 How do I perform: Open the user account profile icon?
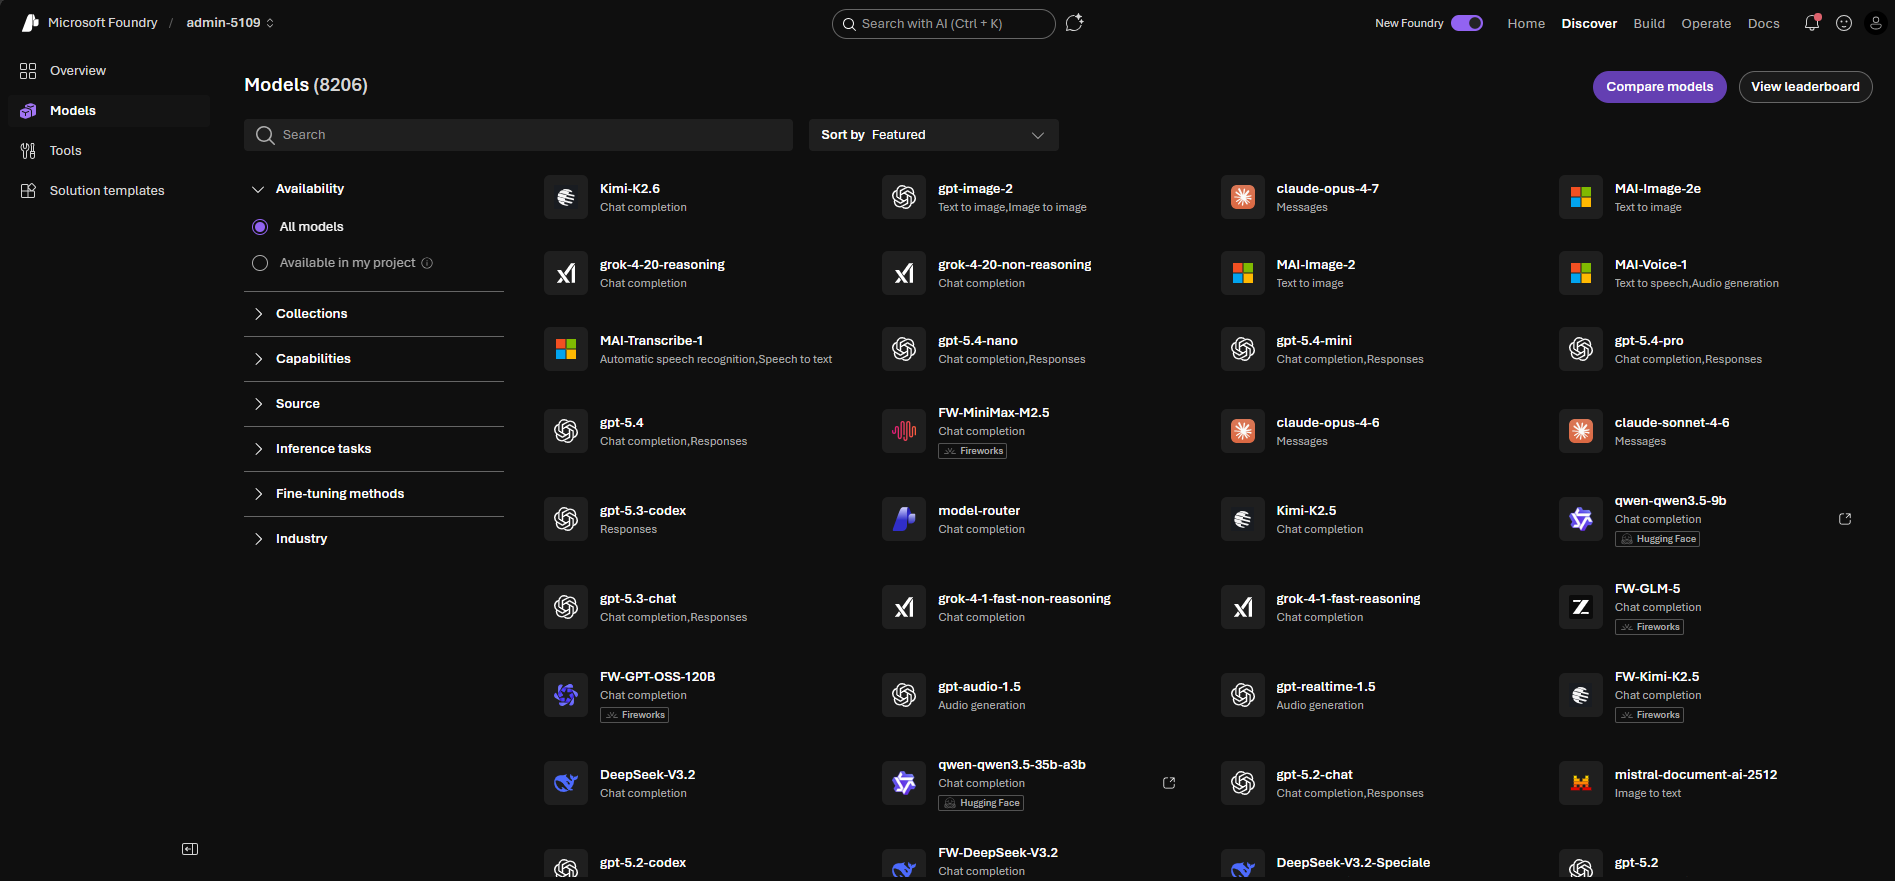click(1876, 23)
